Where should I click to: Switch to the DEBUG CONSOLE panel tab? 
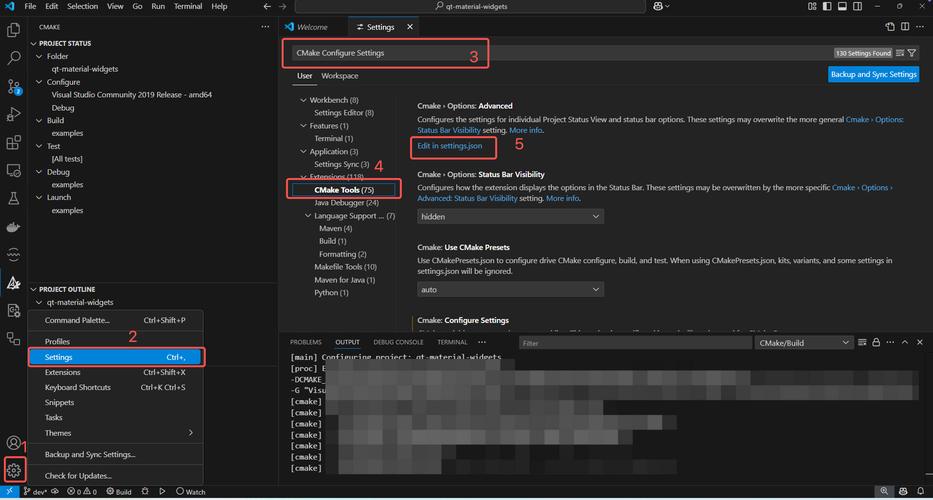pos(398,342)
